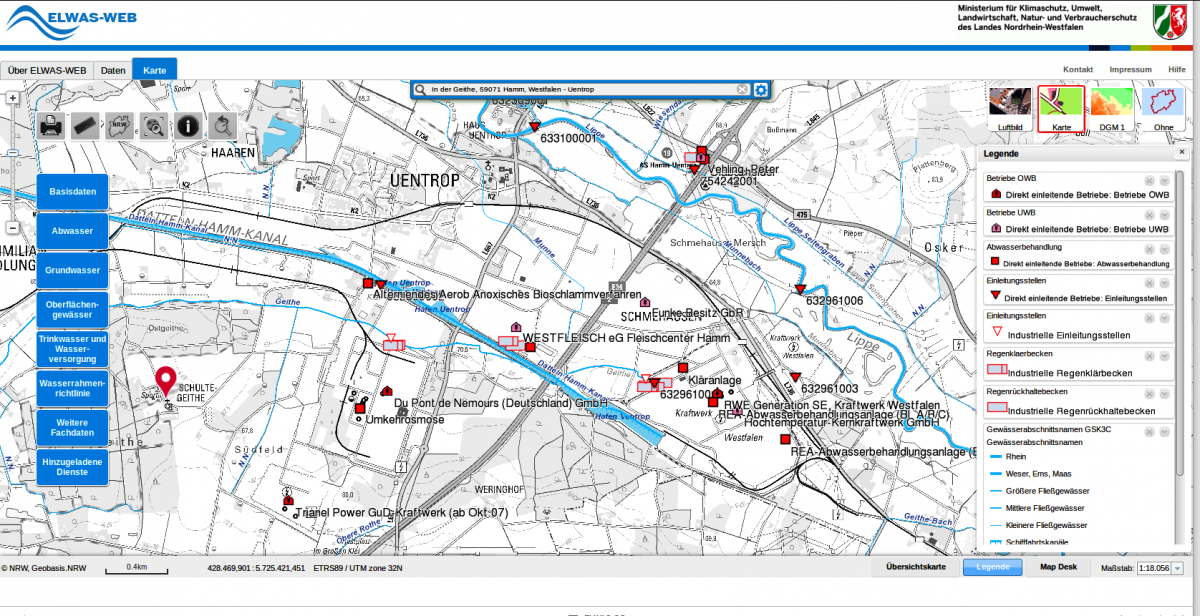Image resolution: width=1200 pixels, height=616 pixels.
Task: Open the Weitere Fachdaten menu
Action: pyautogui.click(x=73, y=427)
